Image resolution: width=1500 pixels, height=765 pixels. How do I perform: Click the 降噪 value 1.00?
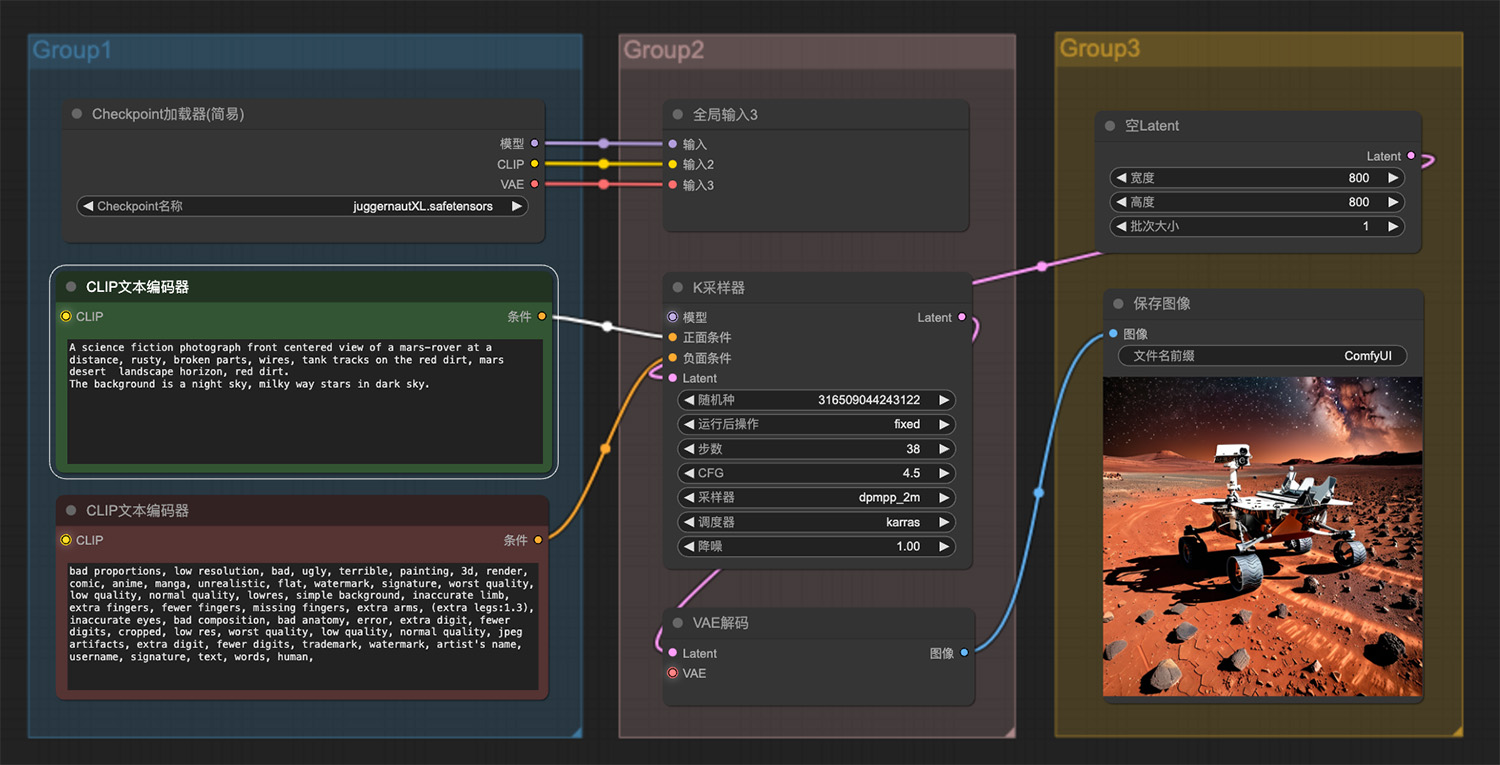pos(908,546)
